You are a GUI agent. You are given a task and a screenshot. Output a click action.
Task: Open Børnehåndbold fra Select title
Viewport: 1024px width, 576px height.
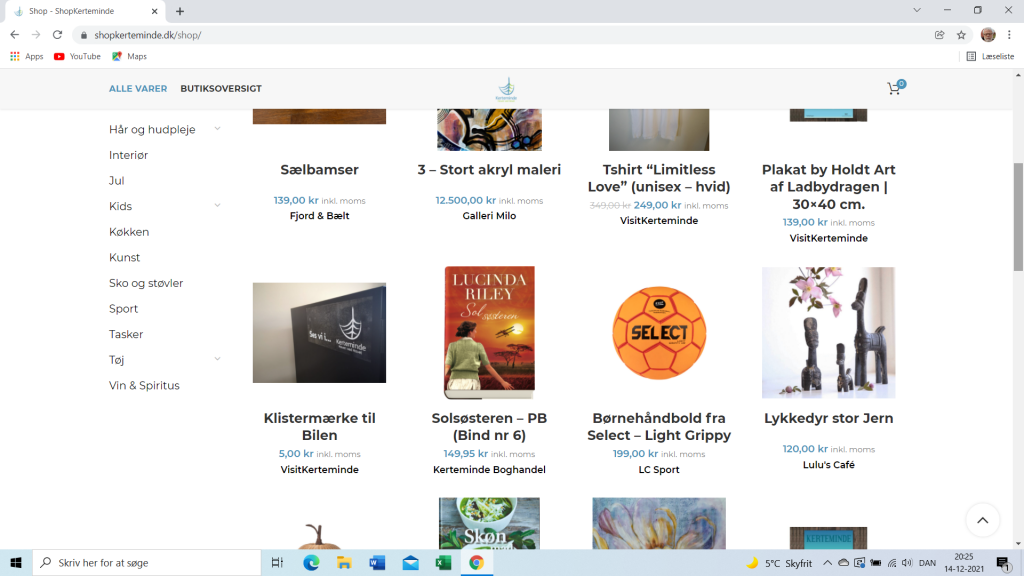click(x=659, y=426)
